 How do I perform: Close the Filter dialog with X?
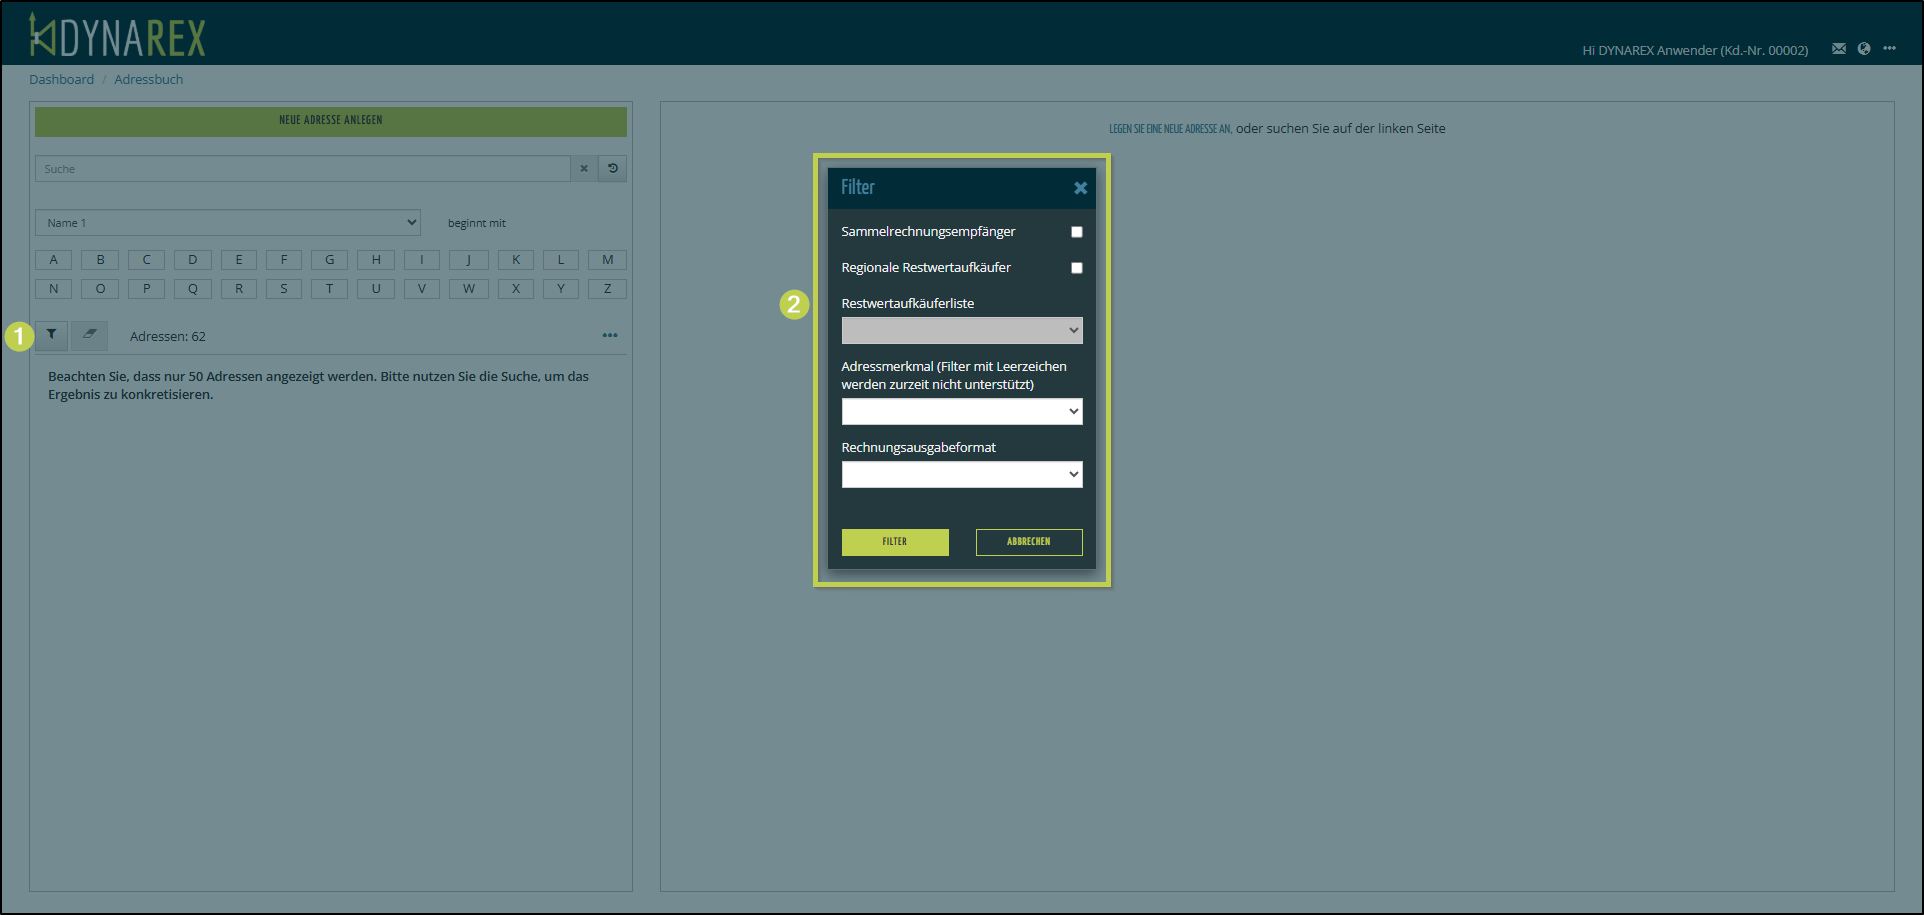tap(1080, 188)
